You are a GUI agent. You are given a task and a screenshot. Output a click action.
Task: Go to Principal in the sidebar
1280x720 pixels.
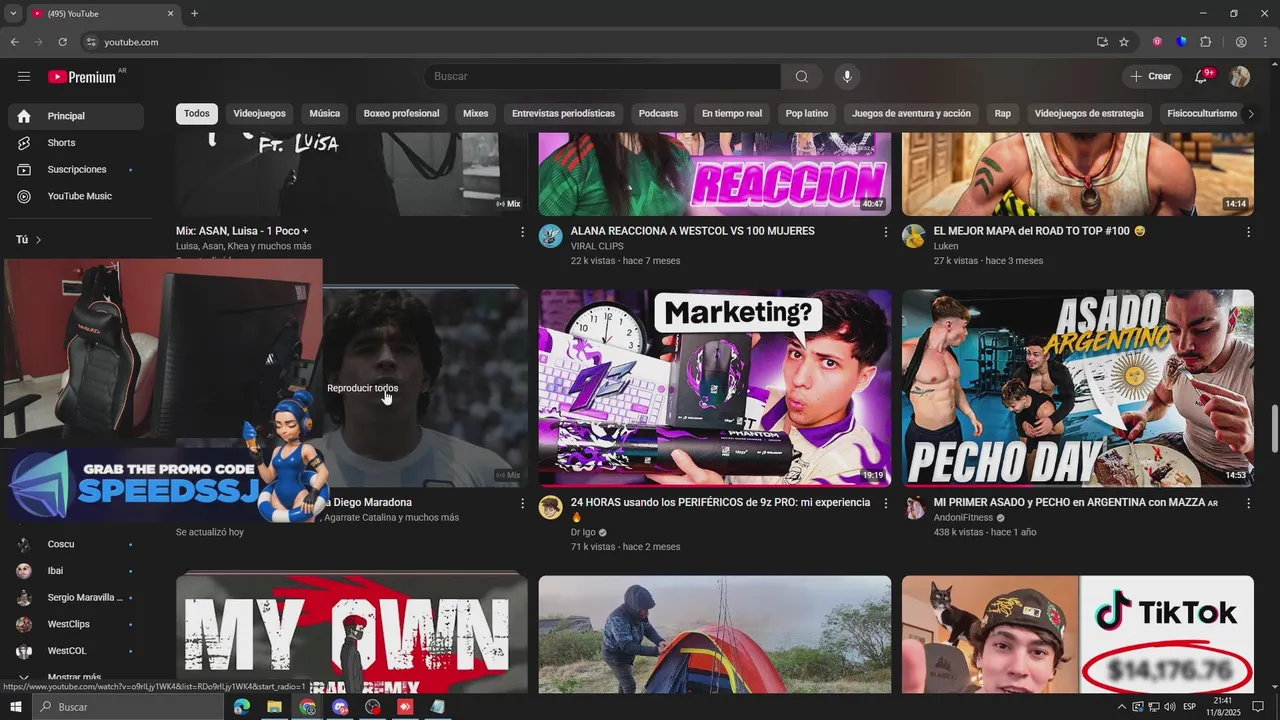tap(76, 116)
